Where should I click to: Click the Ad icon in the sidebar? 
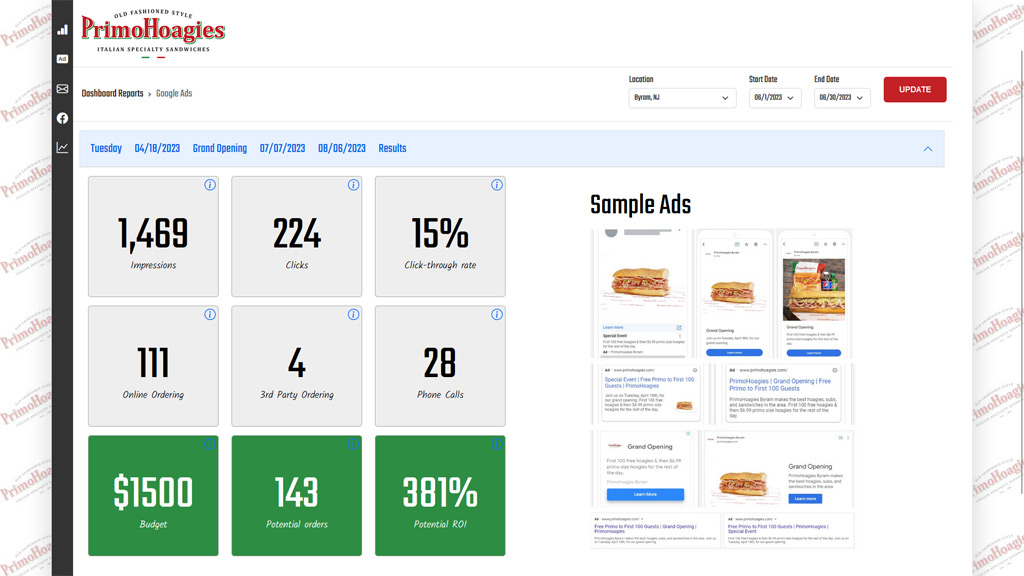pos(62,59)
